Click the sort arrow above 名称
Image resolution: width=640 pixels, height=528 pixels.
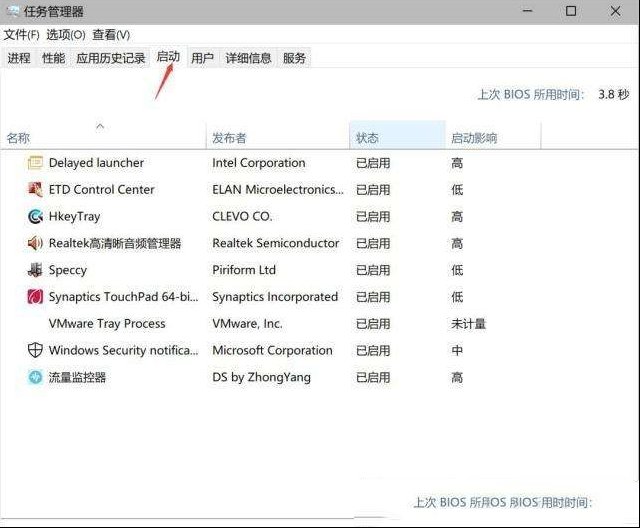[100, 126]
